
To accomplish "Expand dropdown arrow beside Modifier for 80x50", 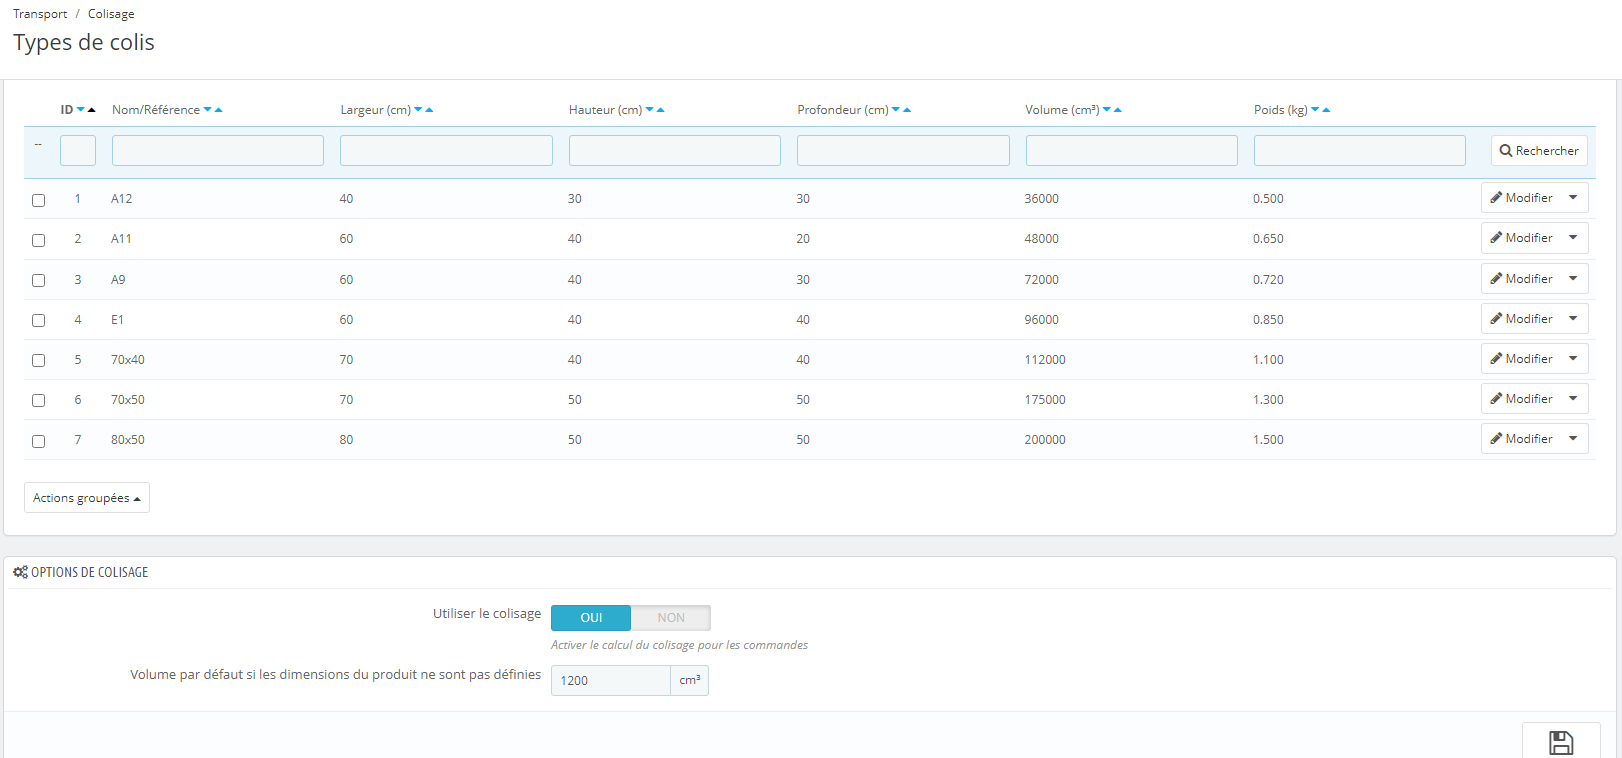I will (1573, 439).
